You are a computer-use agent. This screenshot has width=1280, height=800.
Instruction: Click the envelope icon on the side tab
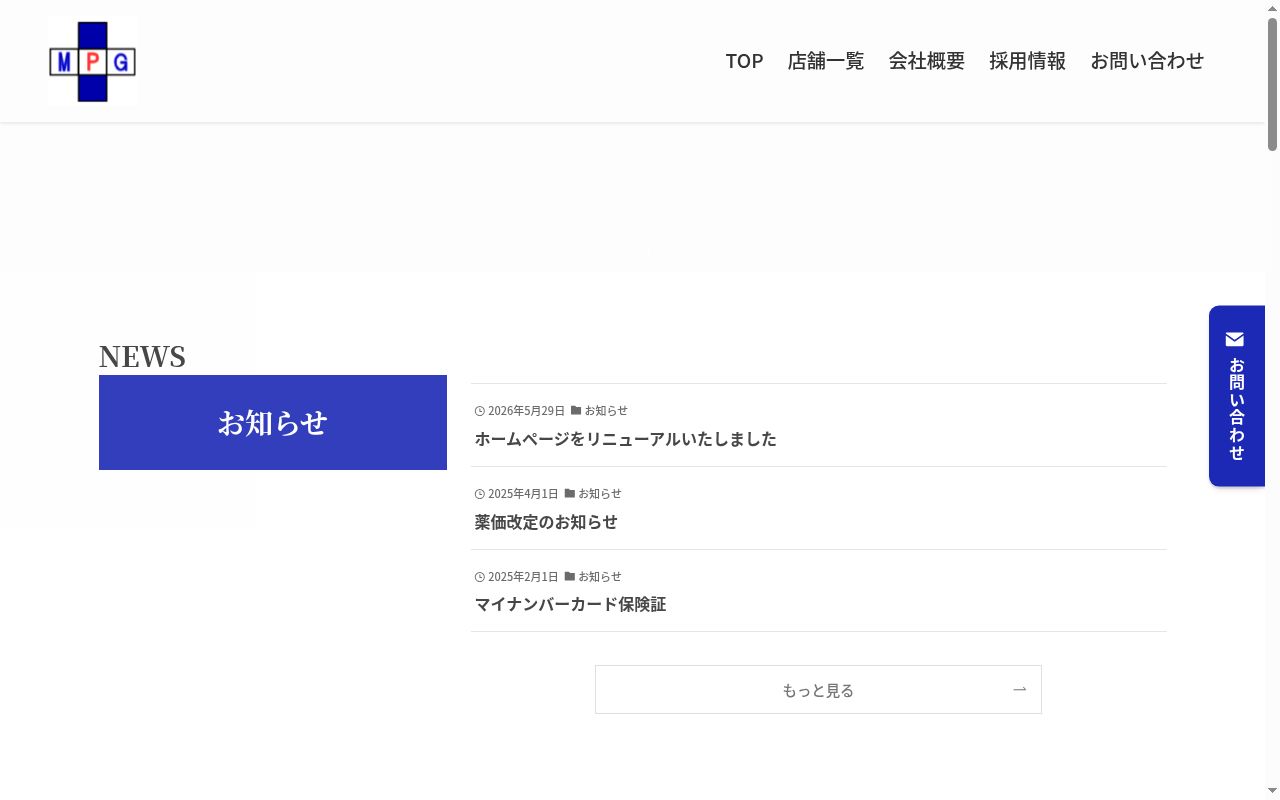(1235, 339)
